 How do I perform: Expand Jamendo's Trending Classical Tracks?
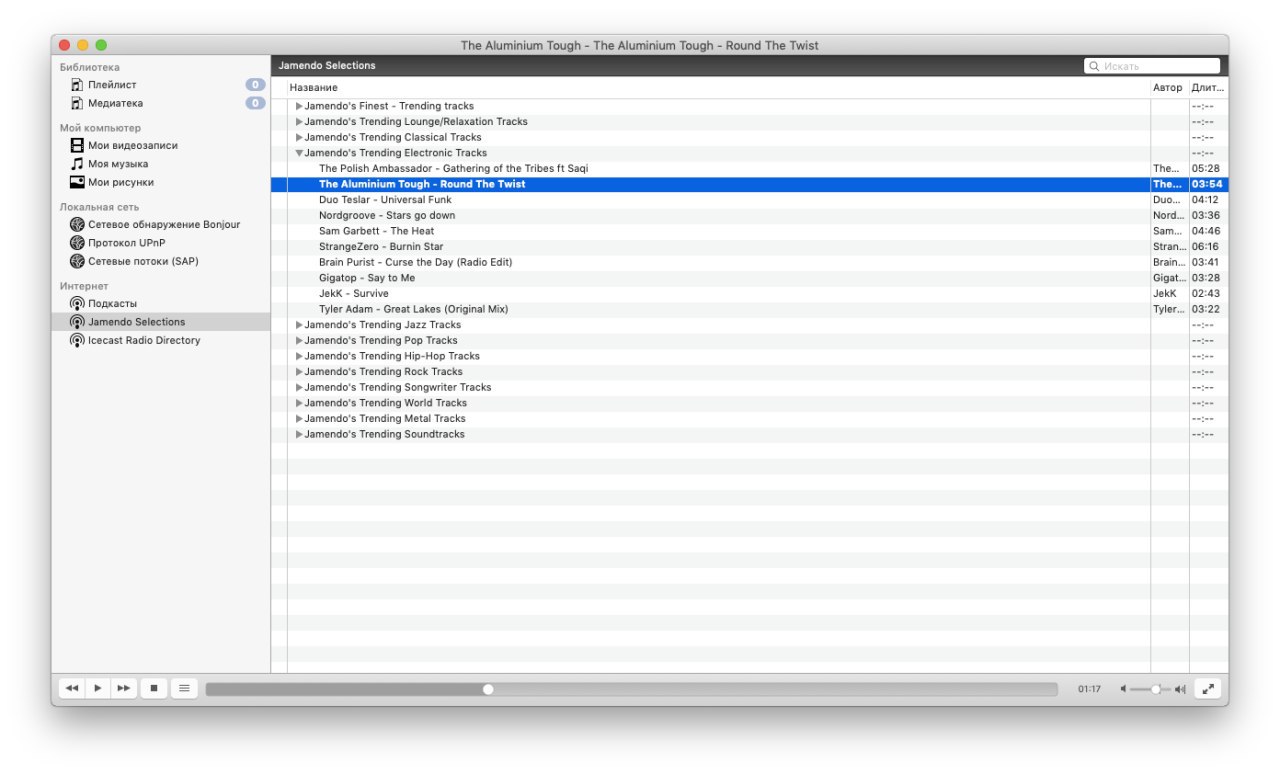(x=299, y=137)
